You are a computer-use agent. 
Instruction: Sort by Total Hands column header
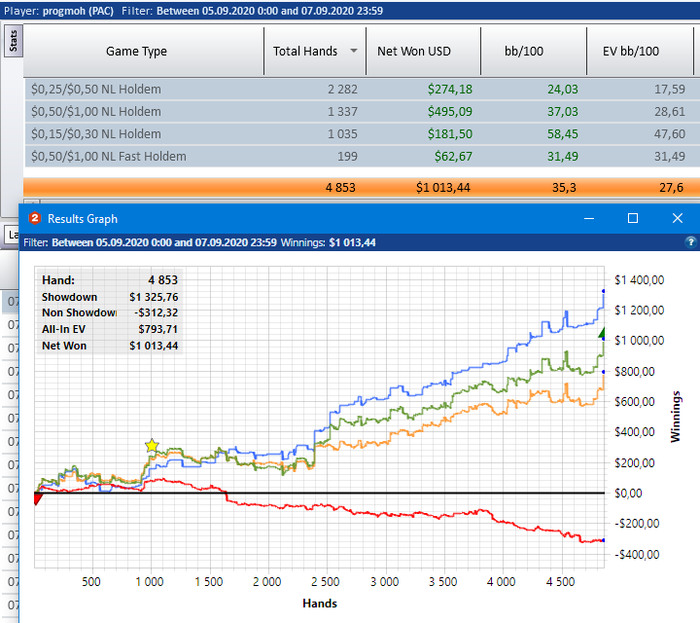[315, 51]
